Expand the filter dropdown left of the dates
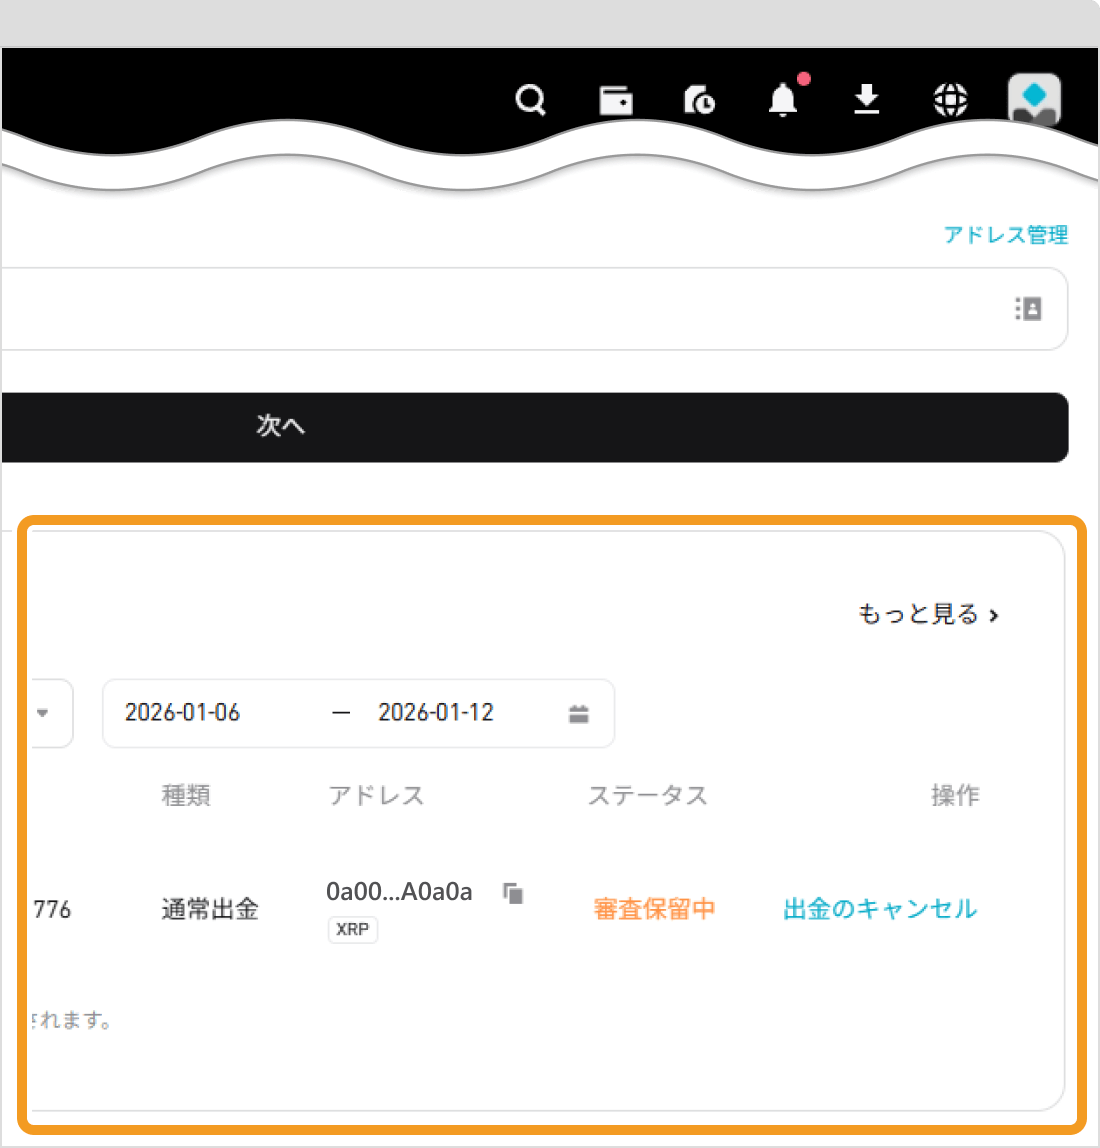This screenshot has height=1148, width=1100. [43, 713]
